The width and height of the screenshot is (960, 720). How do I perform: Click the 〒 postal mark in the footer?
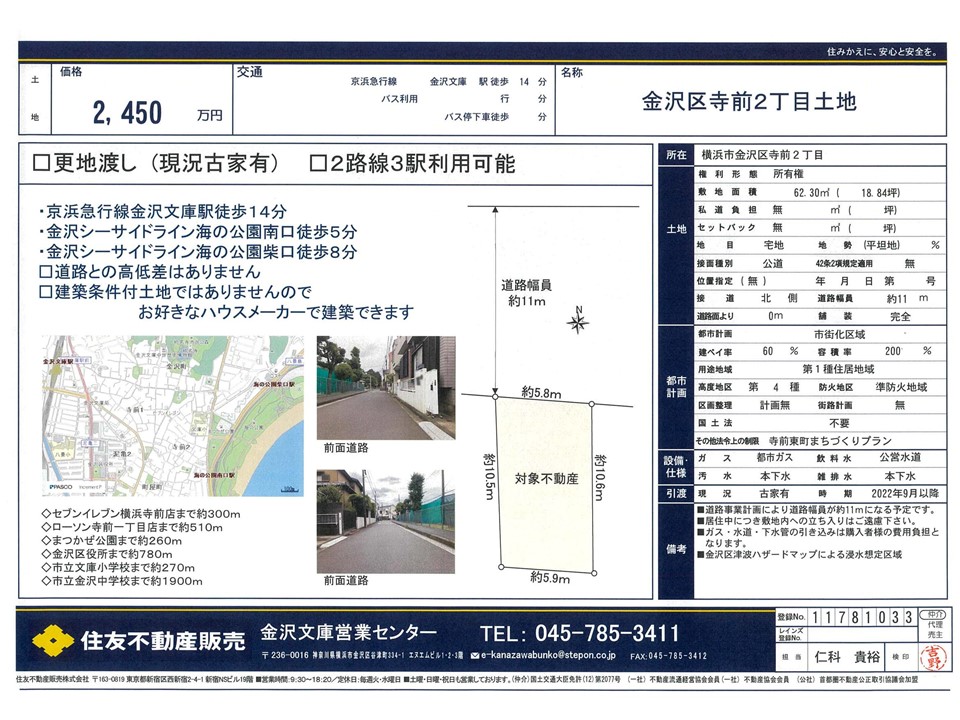pyautogui.click(x=265, y=656)
